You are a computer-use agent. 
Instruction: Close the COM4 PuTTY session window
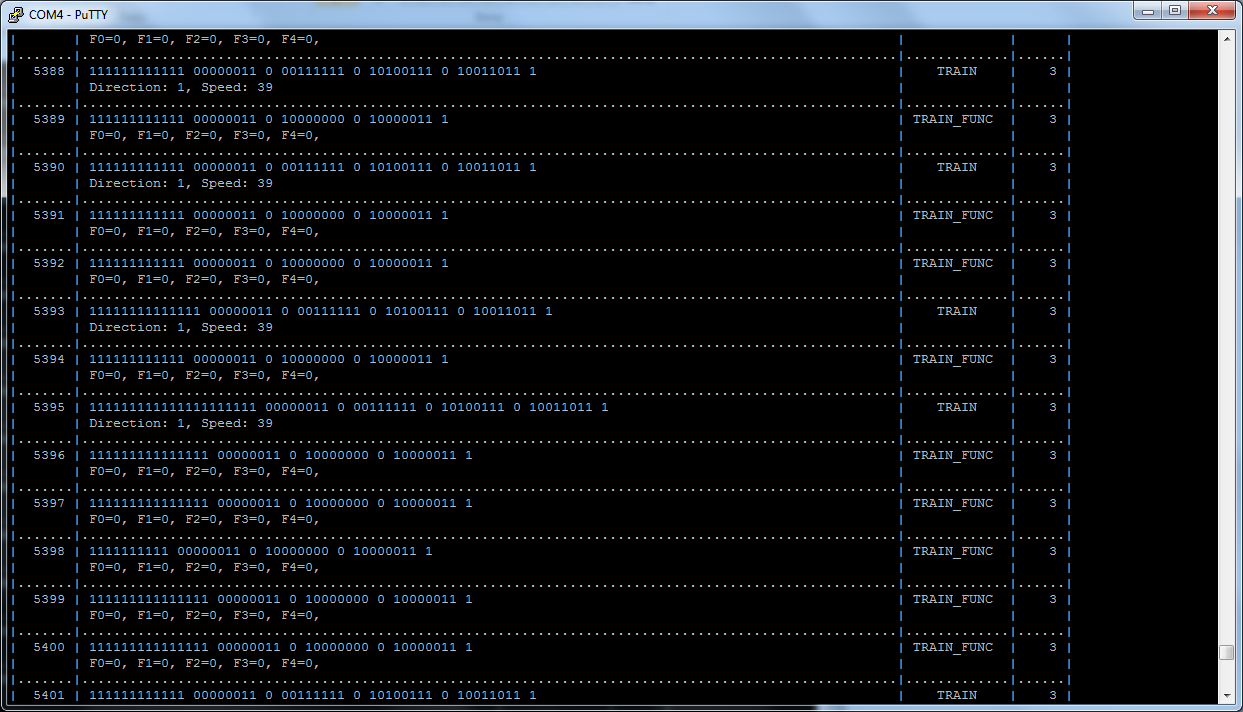(1212, 11)
